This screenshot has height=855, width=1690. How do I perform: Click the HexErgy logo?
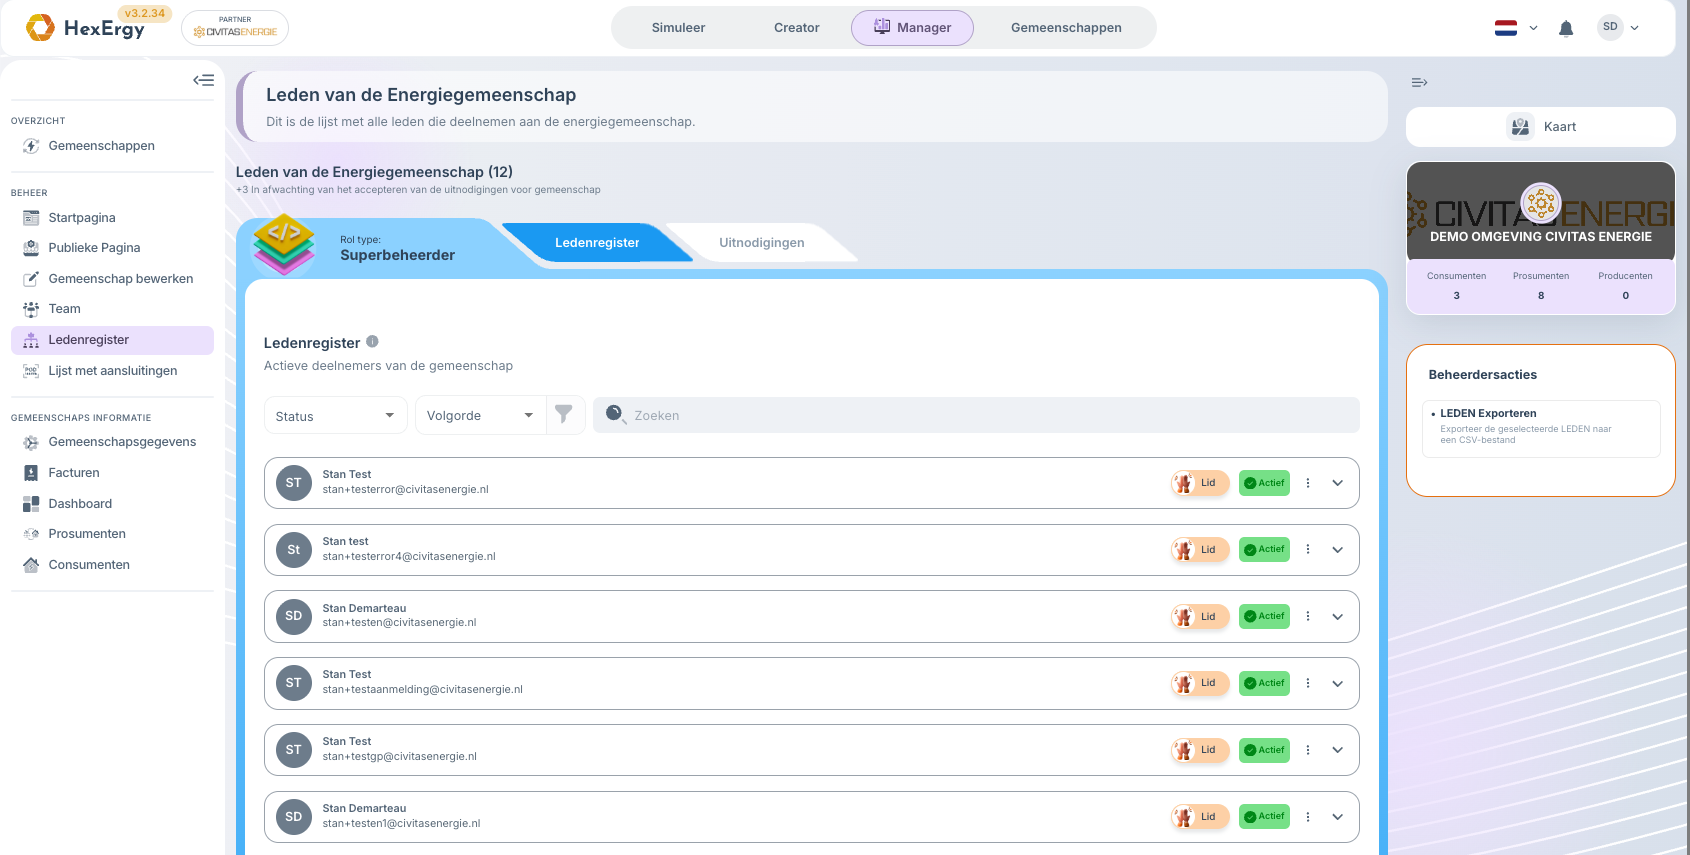(86, 28)
